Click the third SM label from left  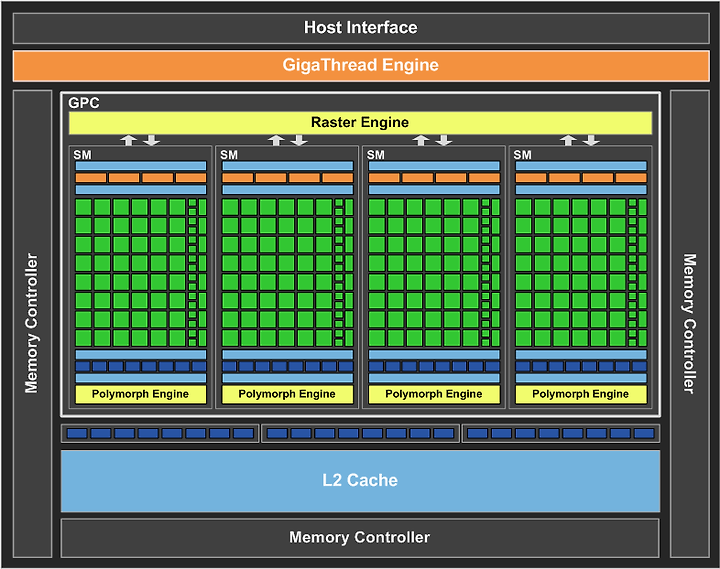pos(376,155)
